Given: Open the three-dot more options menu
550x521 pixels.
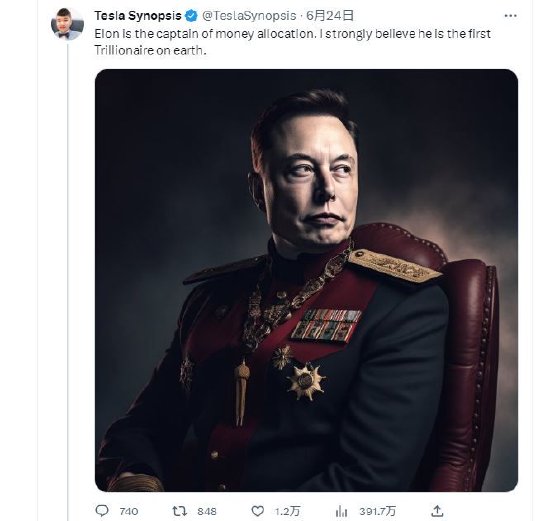Looking at the screenshot, I should (x=510, y=16).
